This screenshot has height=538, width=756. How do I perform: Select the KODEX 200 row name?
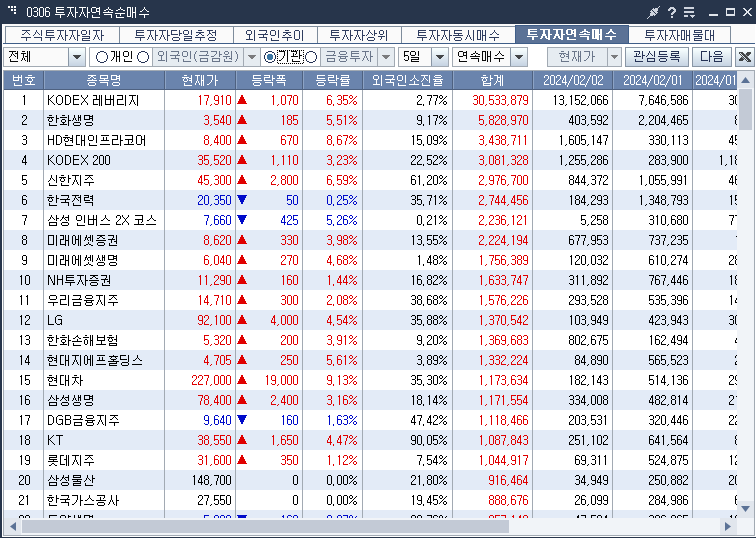click(79, 160)
